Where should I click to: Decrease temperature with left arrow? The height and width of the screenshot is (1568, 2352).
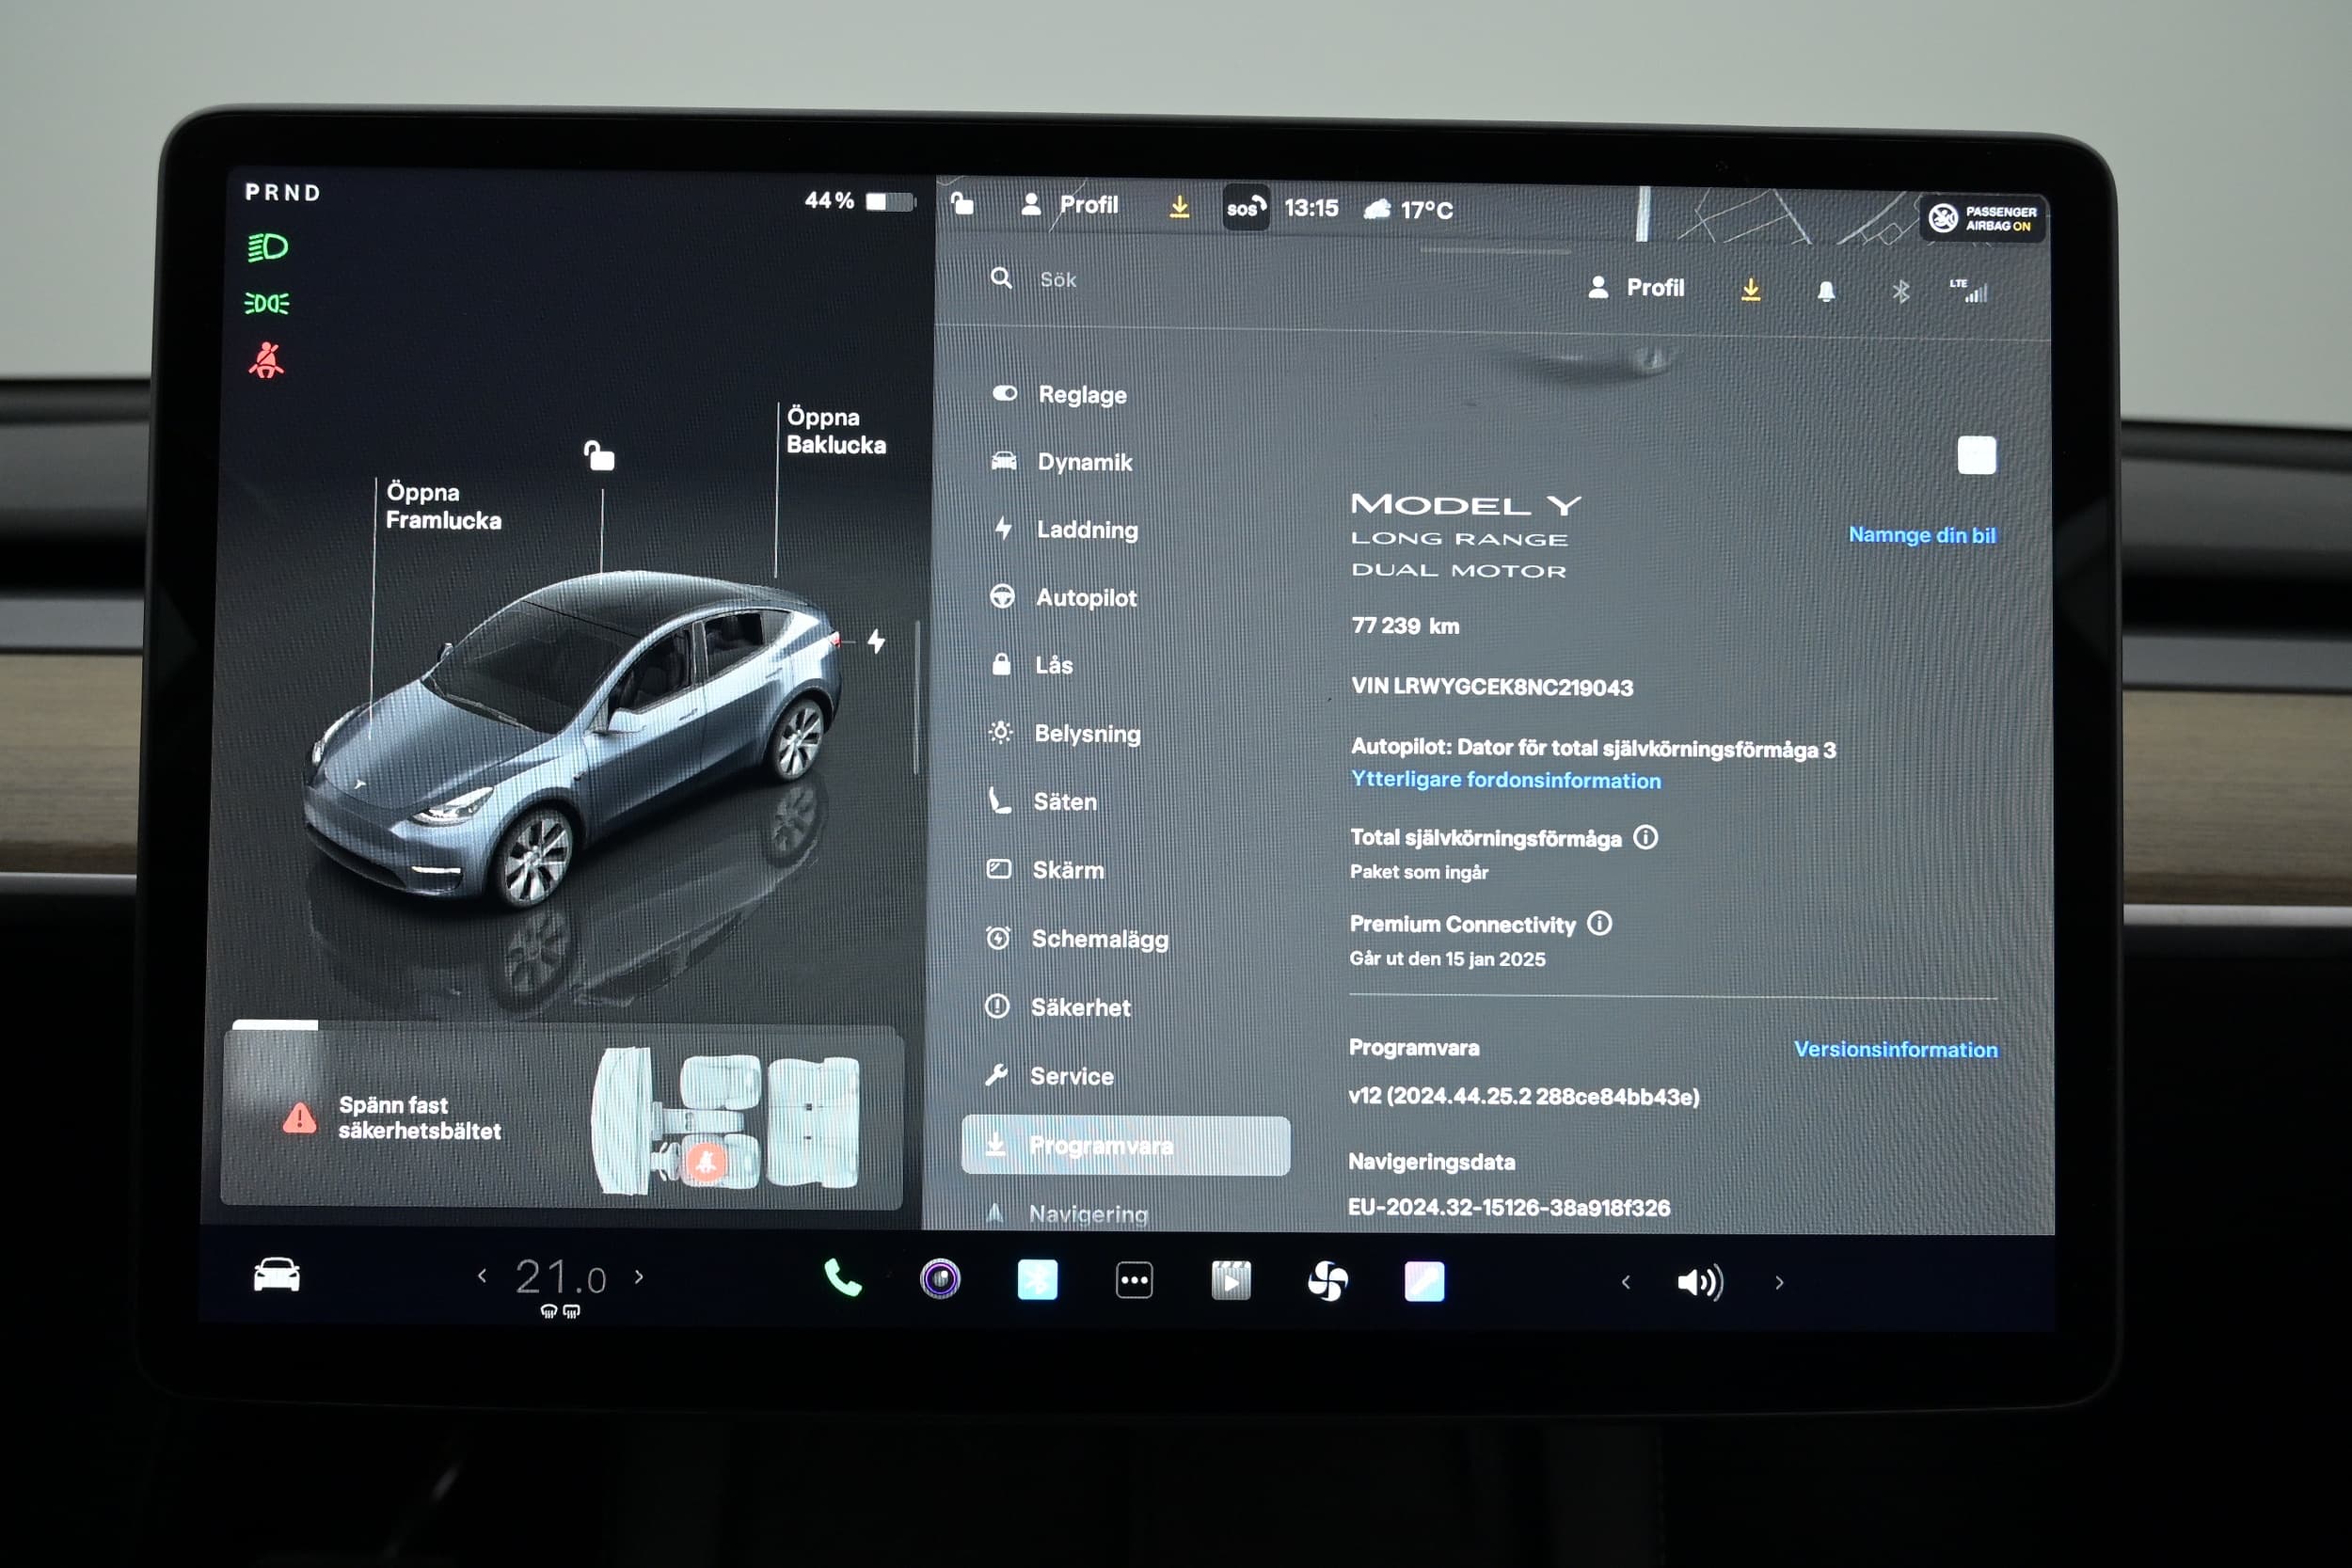pos(482,1276)
